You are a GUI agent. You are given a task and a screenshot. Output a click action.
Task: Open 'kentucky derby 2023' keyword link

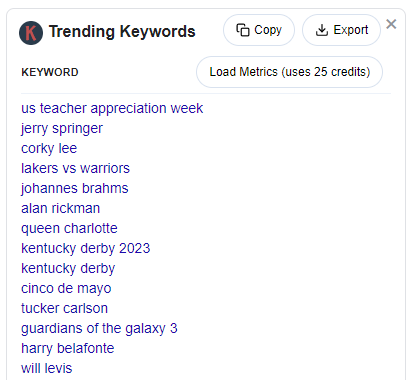[86, 248]
